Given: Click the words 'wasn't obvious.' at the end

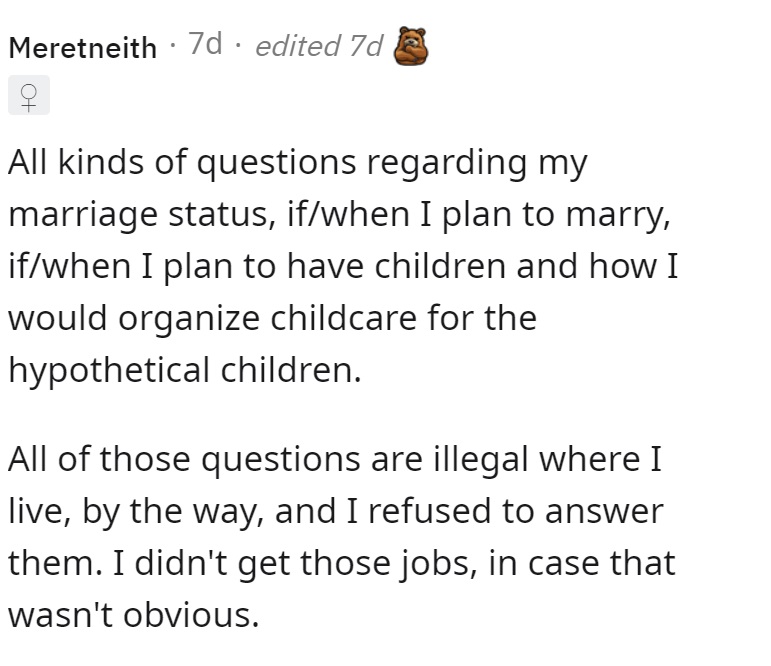Looking at the screenshot, I should click(133, 615).
